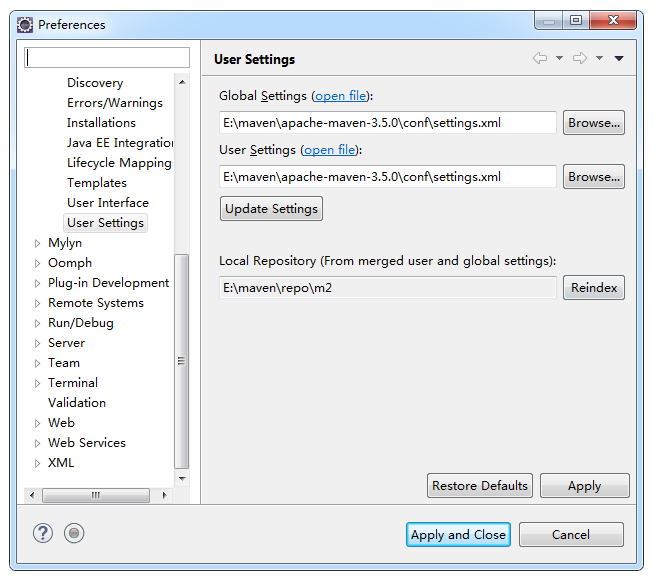Screen dimensions: 658x581
Task: Click the Apply button
Action: [585, 486]
